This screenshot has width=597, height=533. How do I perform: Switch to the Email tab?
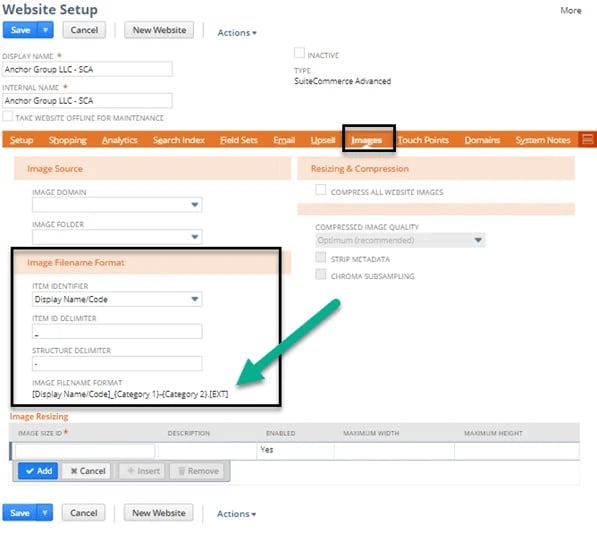(x=284, y=140)
